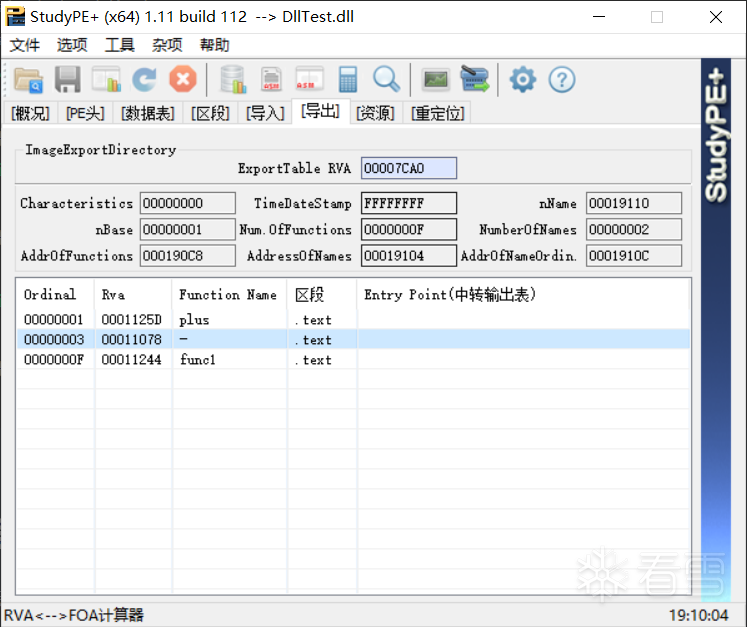This screenshot has height=627, width=747.
Task: Launch the calculator tool icon
Action: pyautogui.click(x=348, y=80)
